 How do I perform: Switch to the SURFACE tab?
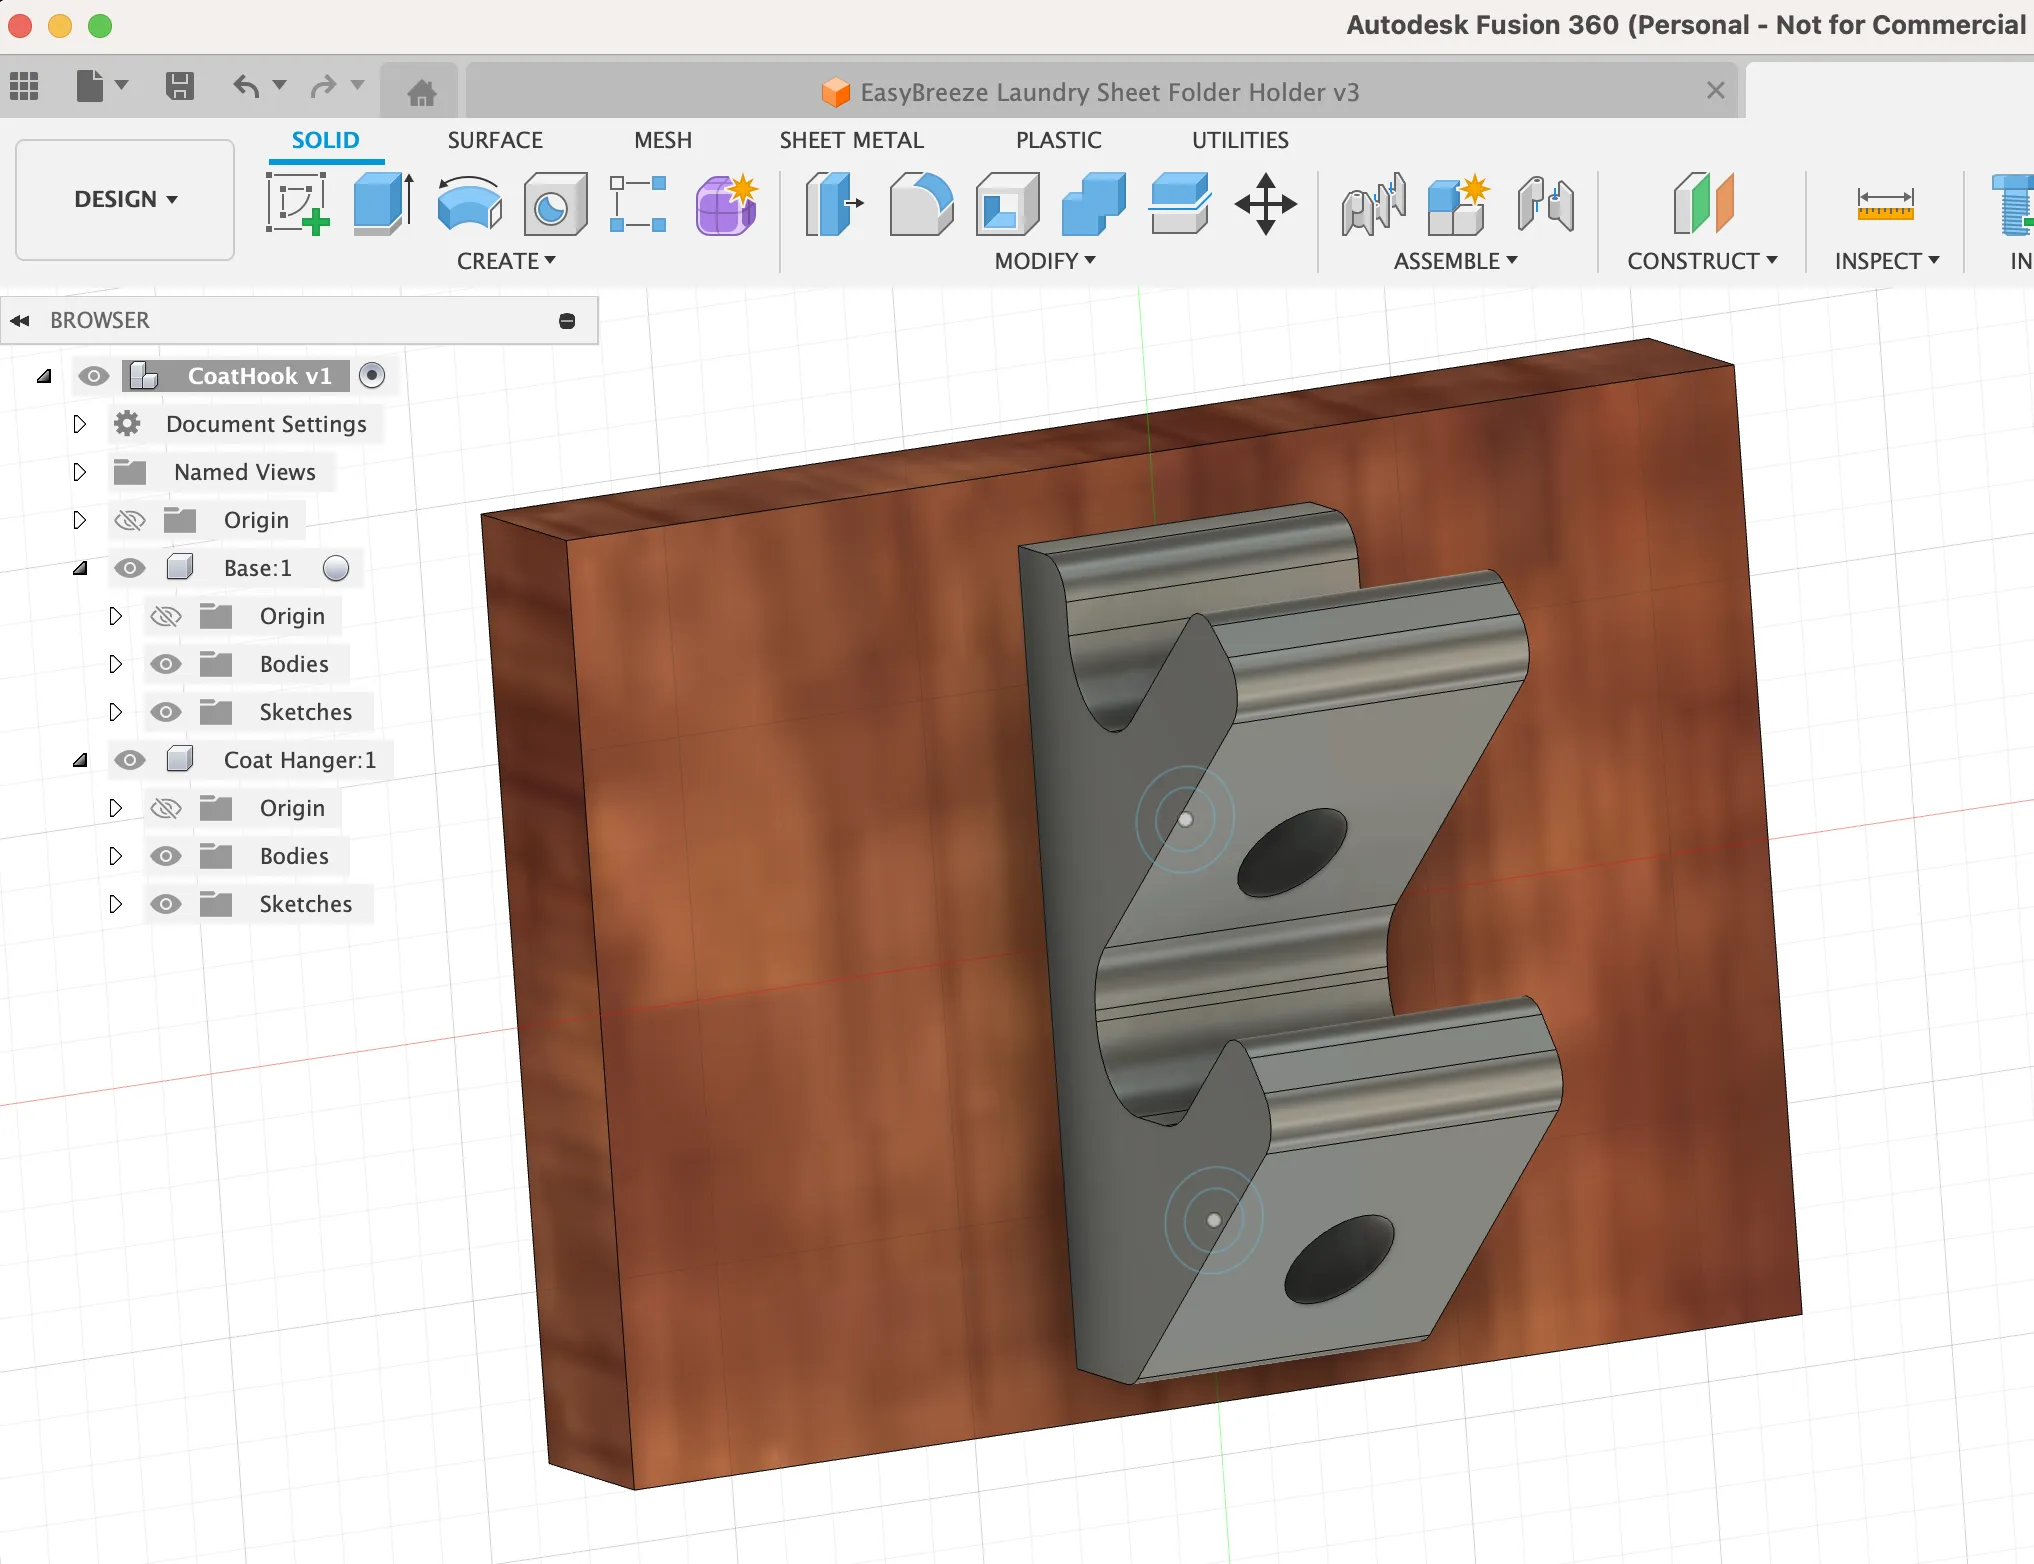pos(495,140)
